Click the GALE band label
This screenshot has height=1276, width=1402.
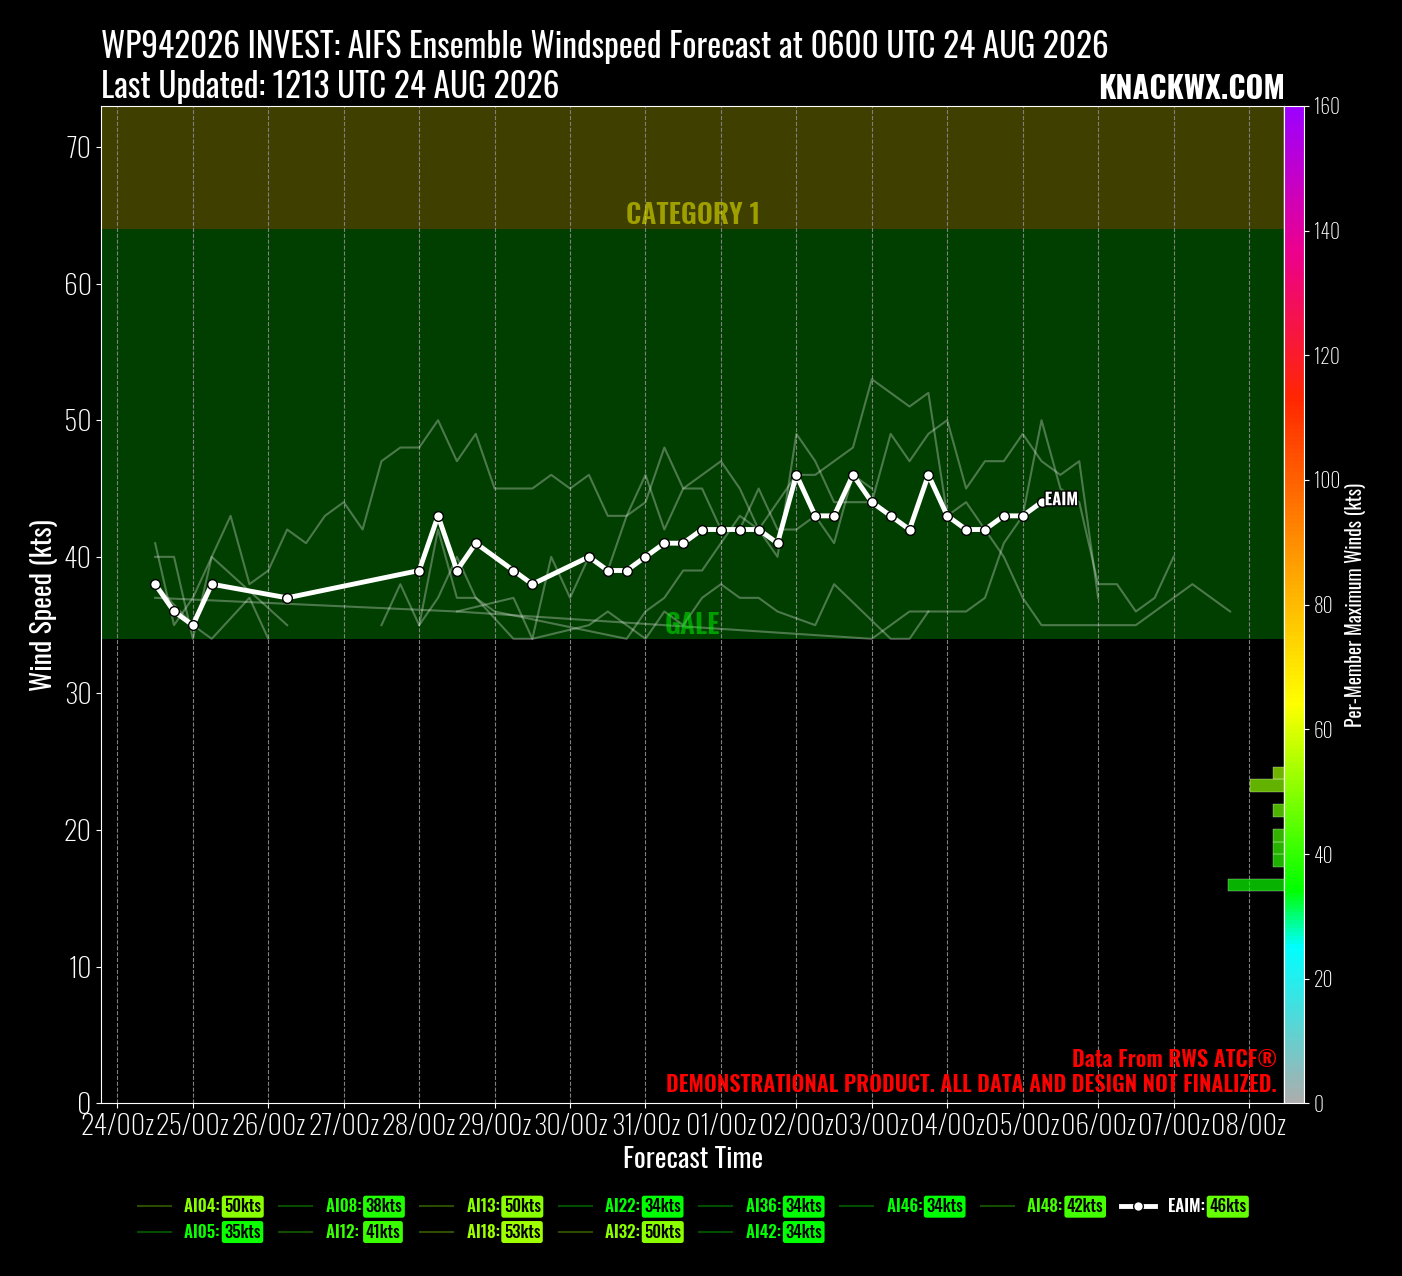(x=692, y=623)
